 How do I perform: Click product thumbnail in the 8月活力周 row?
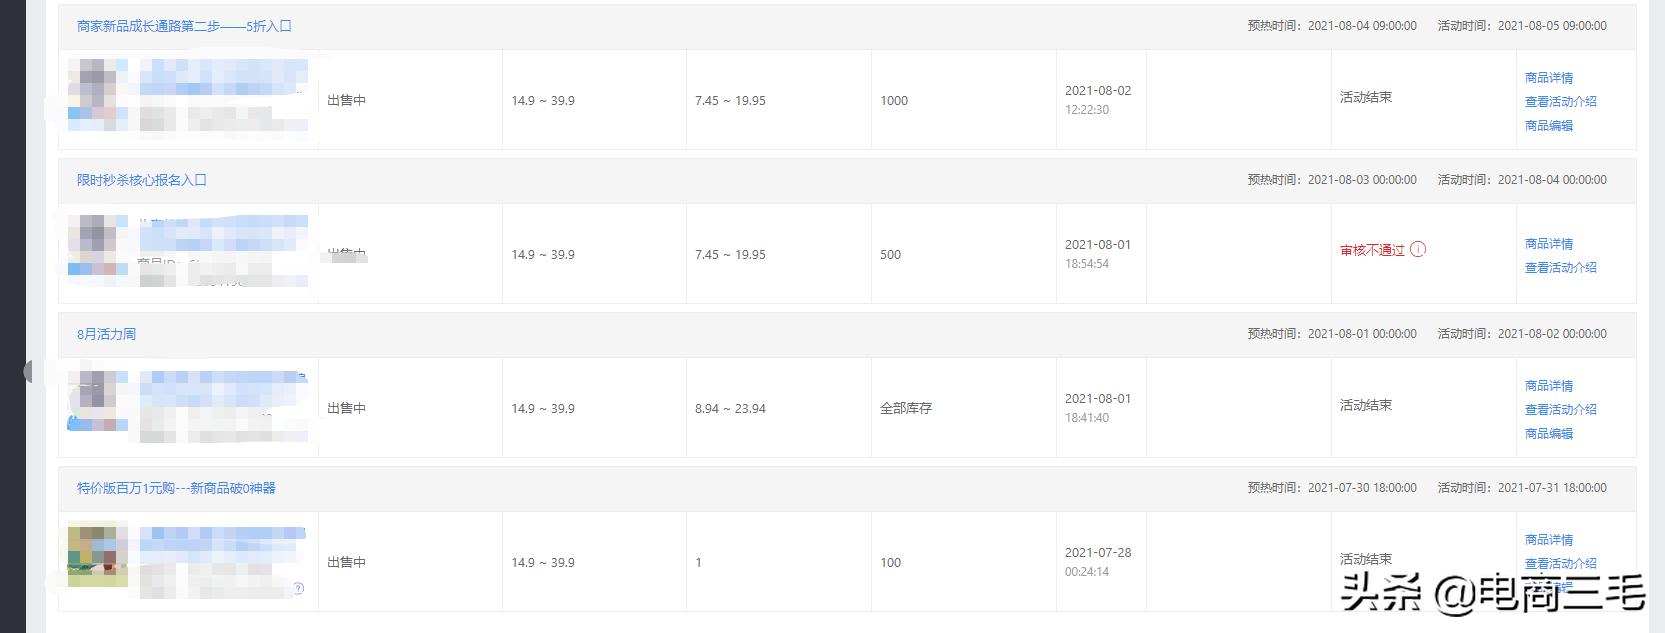(x=97, y=400)
